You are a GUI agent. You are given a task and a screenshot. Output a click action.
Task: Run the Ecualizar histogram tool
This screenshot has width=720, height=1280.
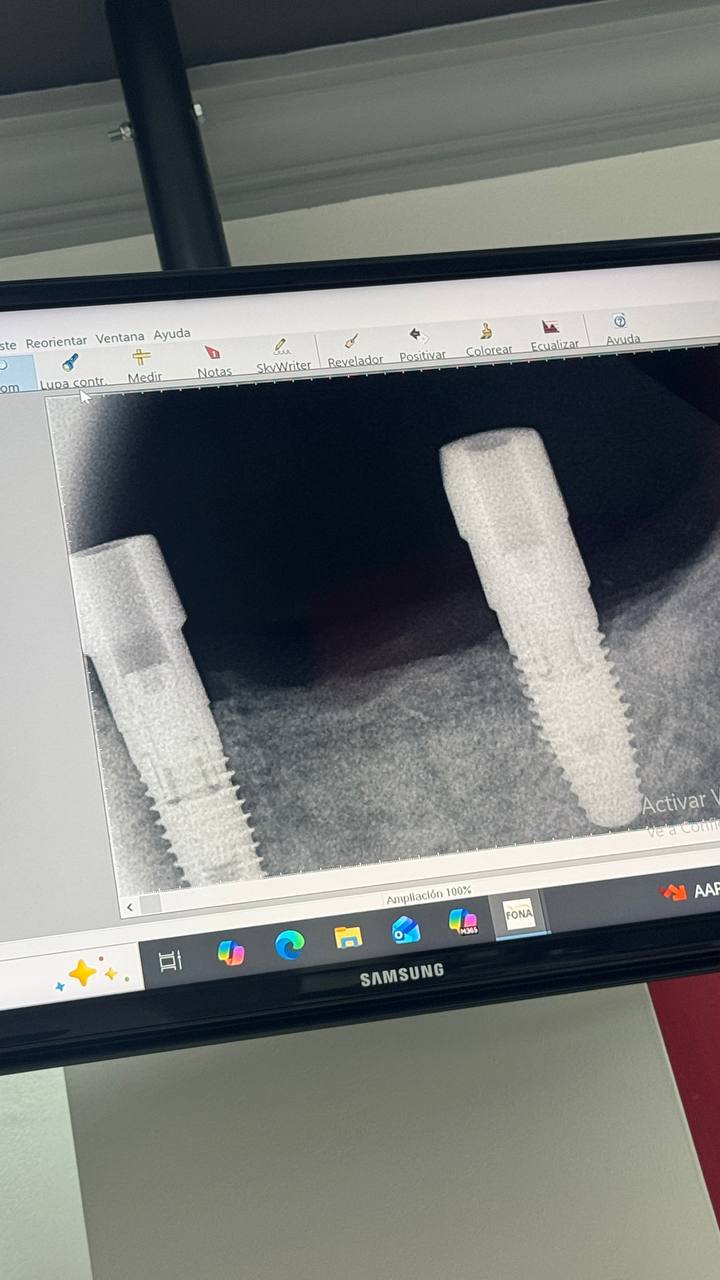point(553,336)
